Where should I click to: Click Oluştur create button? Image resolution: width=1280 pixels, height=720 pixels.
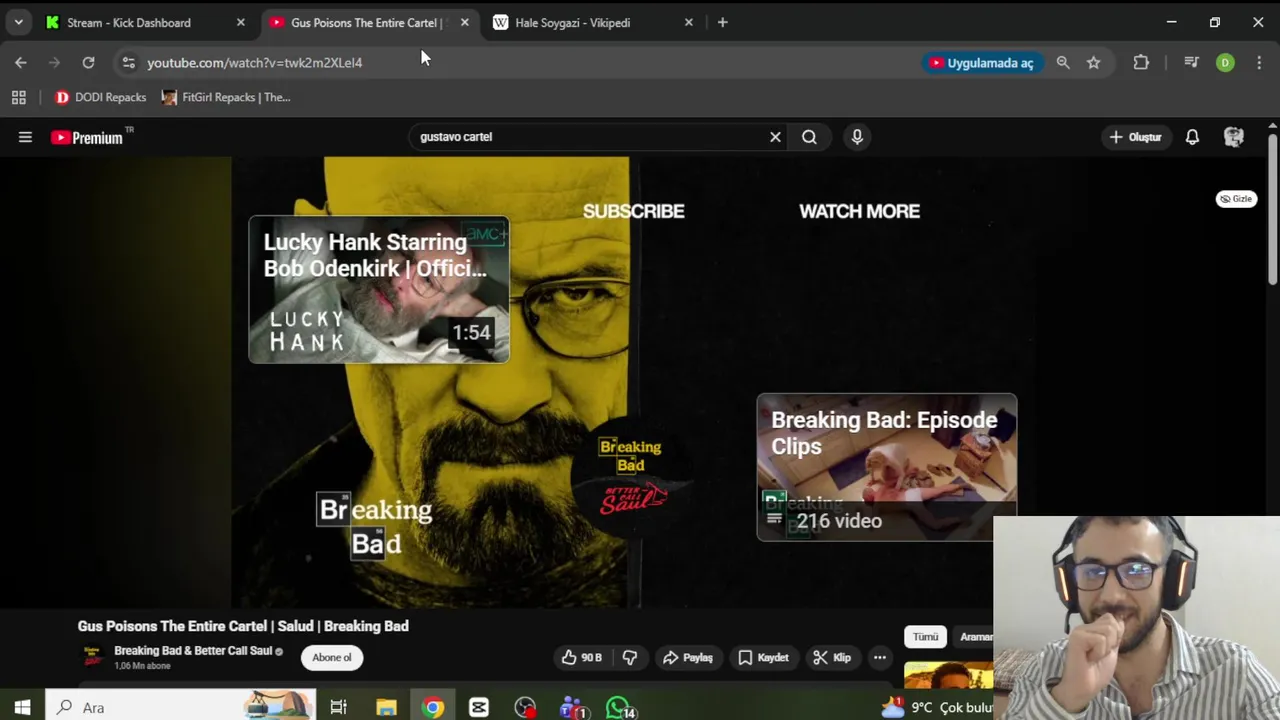1135,137
